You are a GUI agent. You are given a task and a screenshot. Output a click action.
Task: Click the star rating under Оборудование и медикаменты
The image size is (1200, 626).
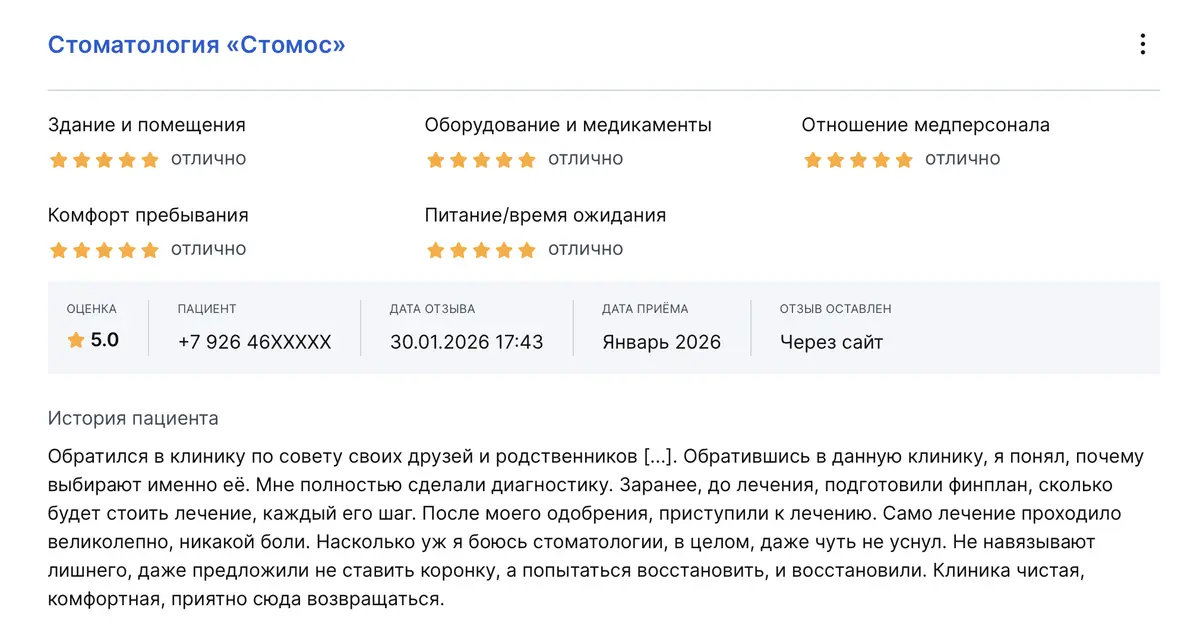[481, 160]
